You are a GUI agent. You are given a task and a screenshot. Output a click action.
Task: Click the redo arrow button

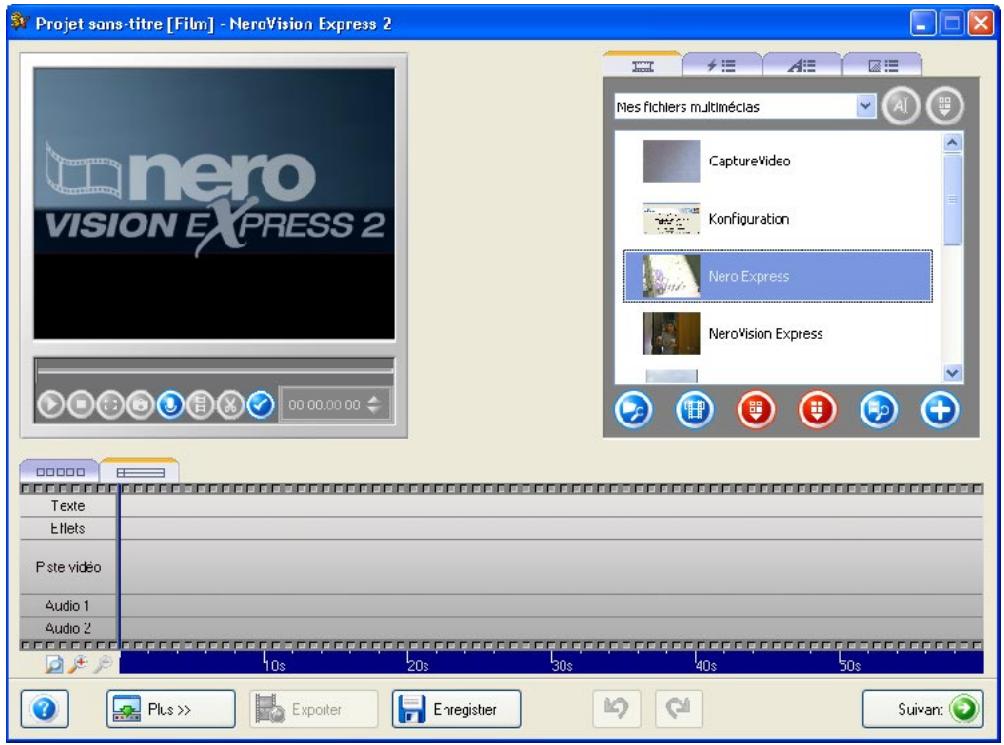click(x=678, y=709)
